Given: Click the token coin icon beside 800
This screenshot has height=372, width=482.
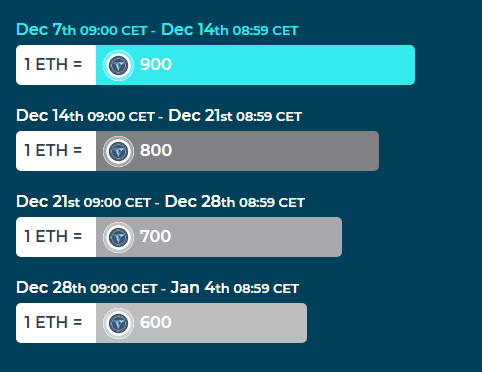Looking at the screenshot, I should tap(118, 151).
